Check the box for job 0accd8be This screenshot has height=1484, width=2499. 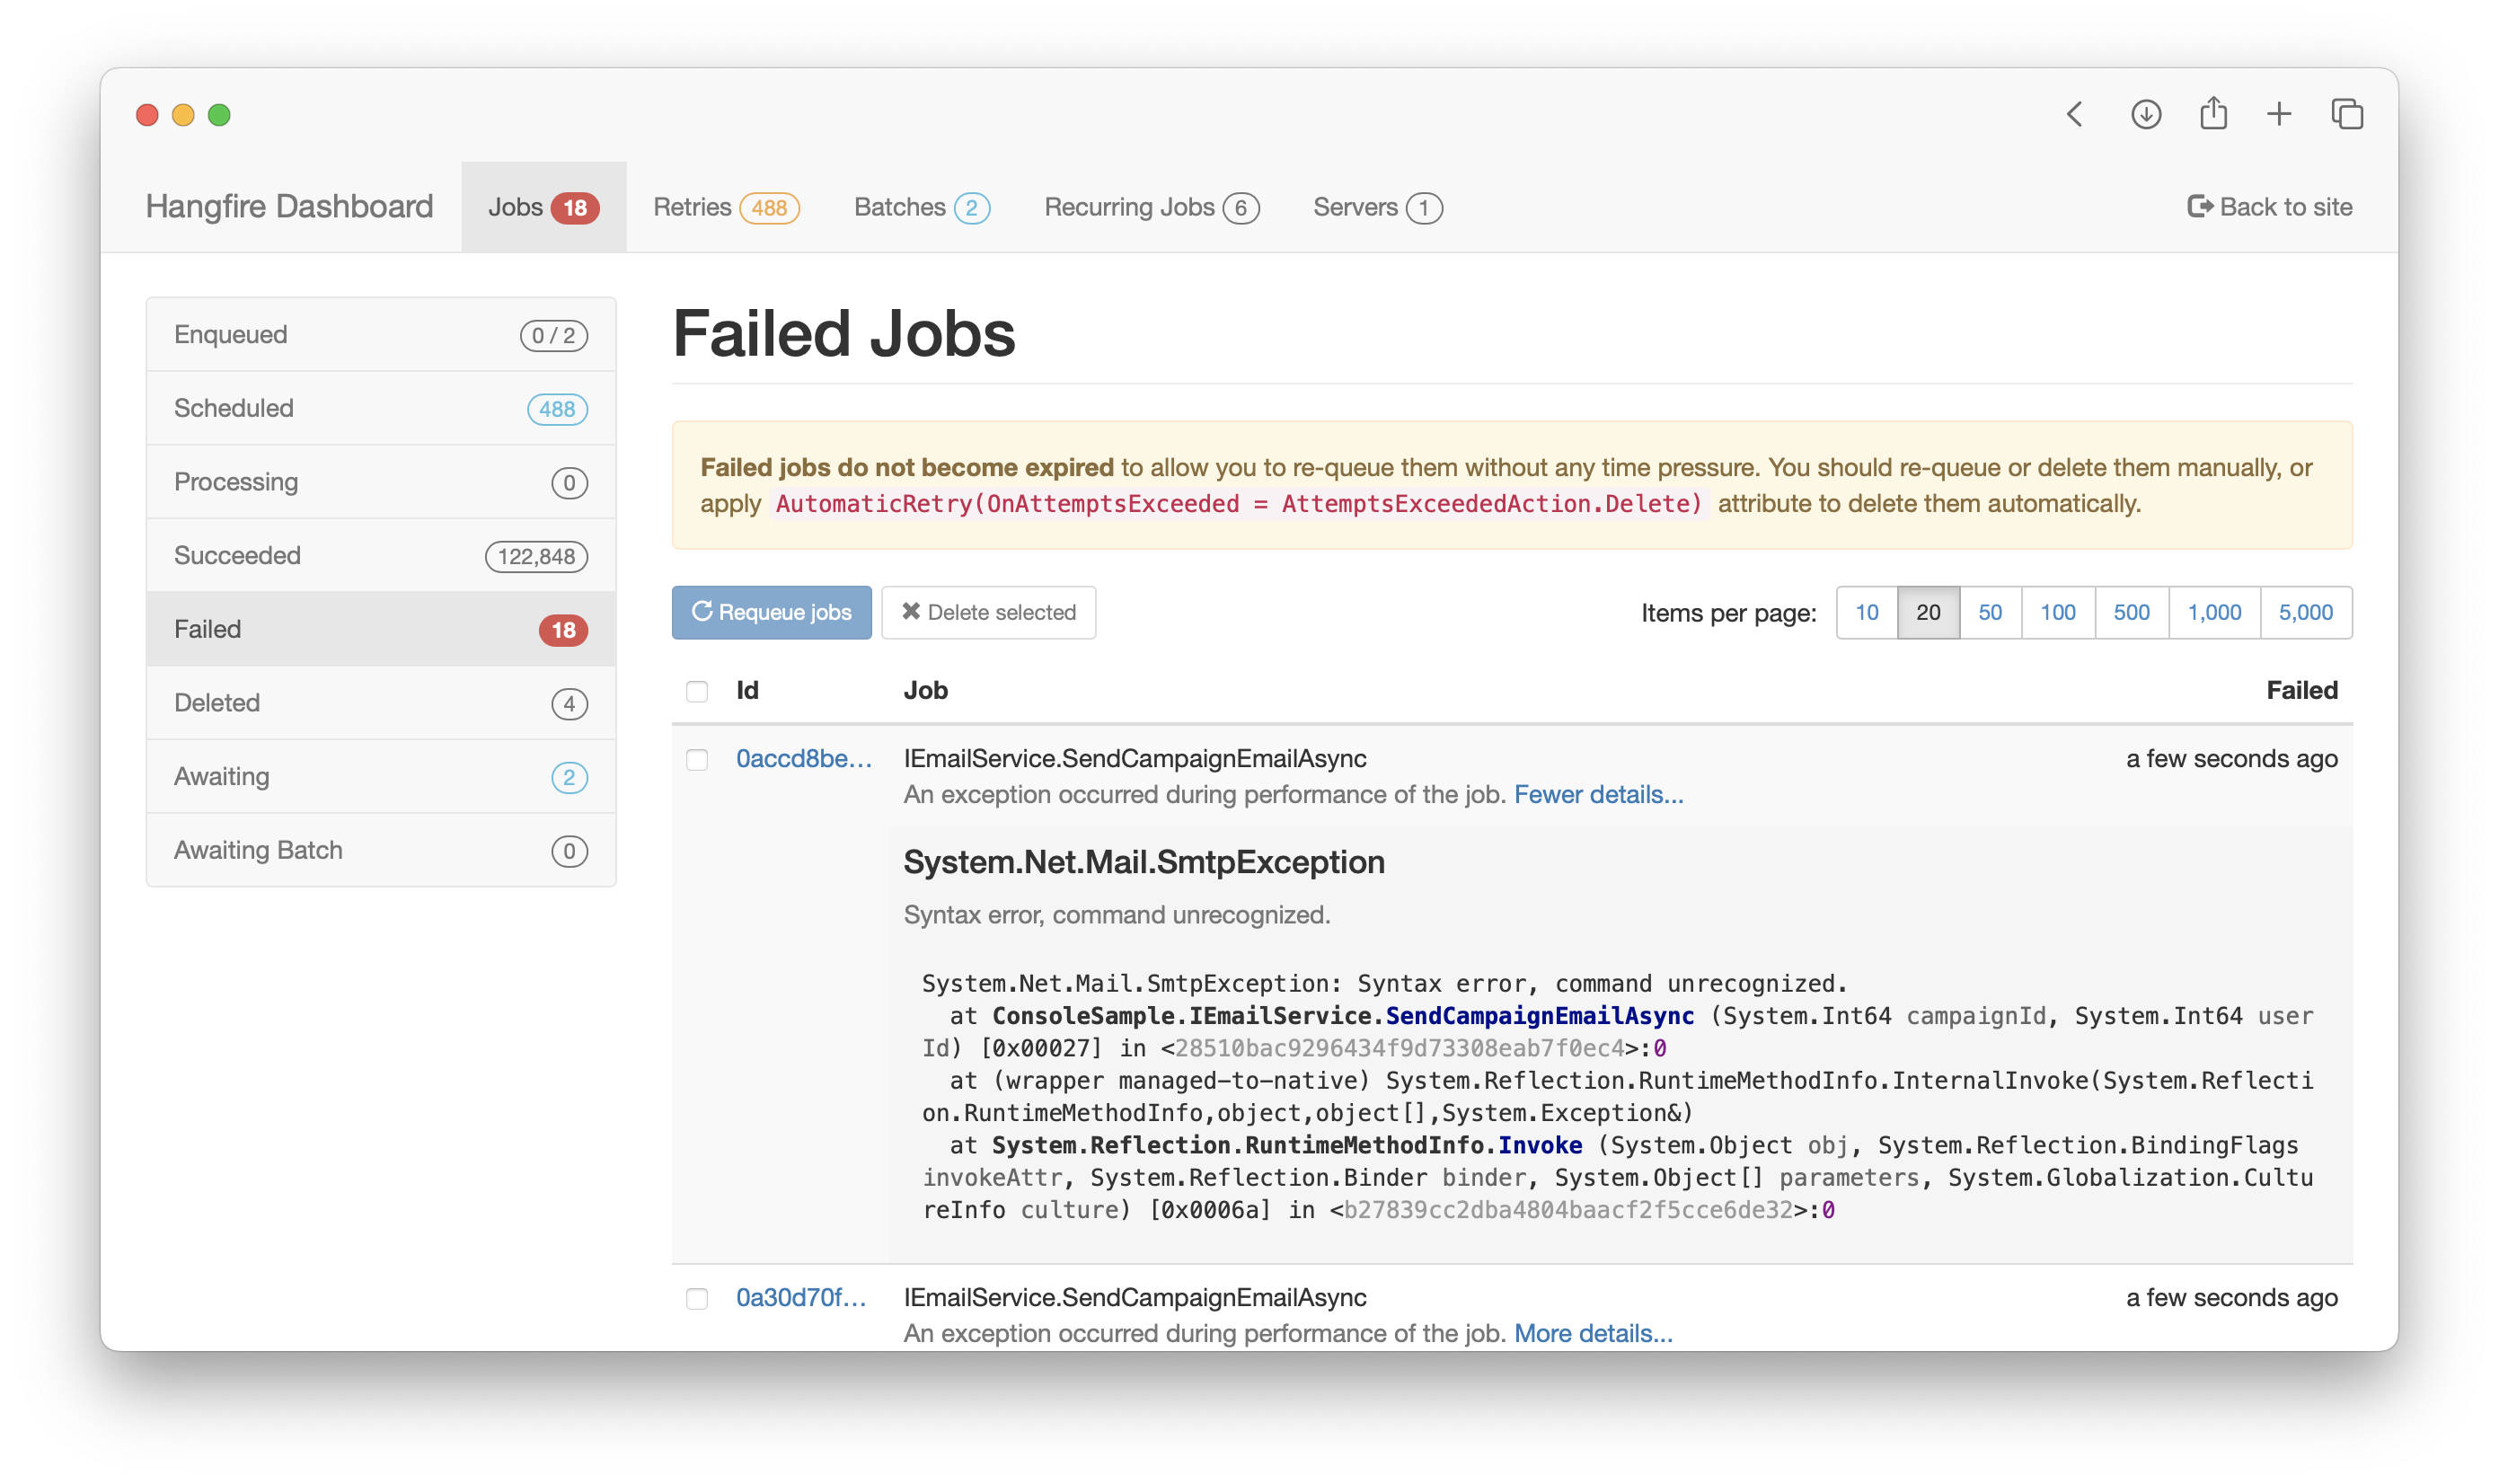[x=697, y=760]
